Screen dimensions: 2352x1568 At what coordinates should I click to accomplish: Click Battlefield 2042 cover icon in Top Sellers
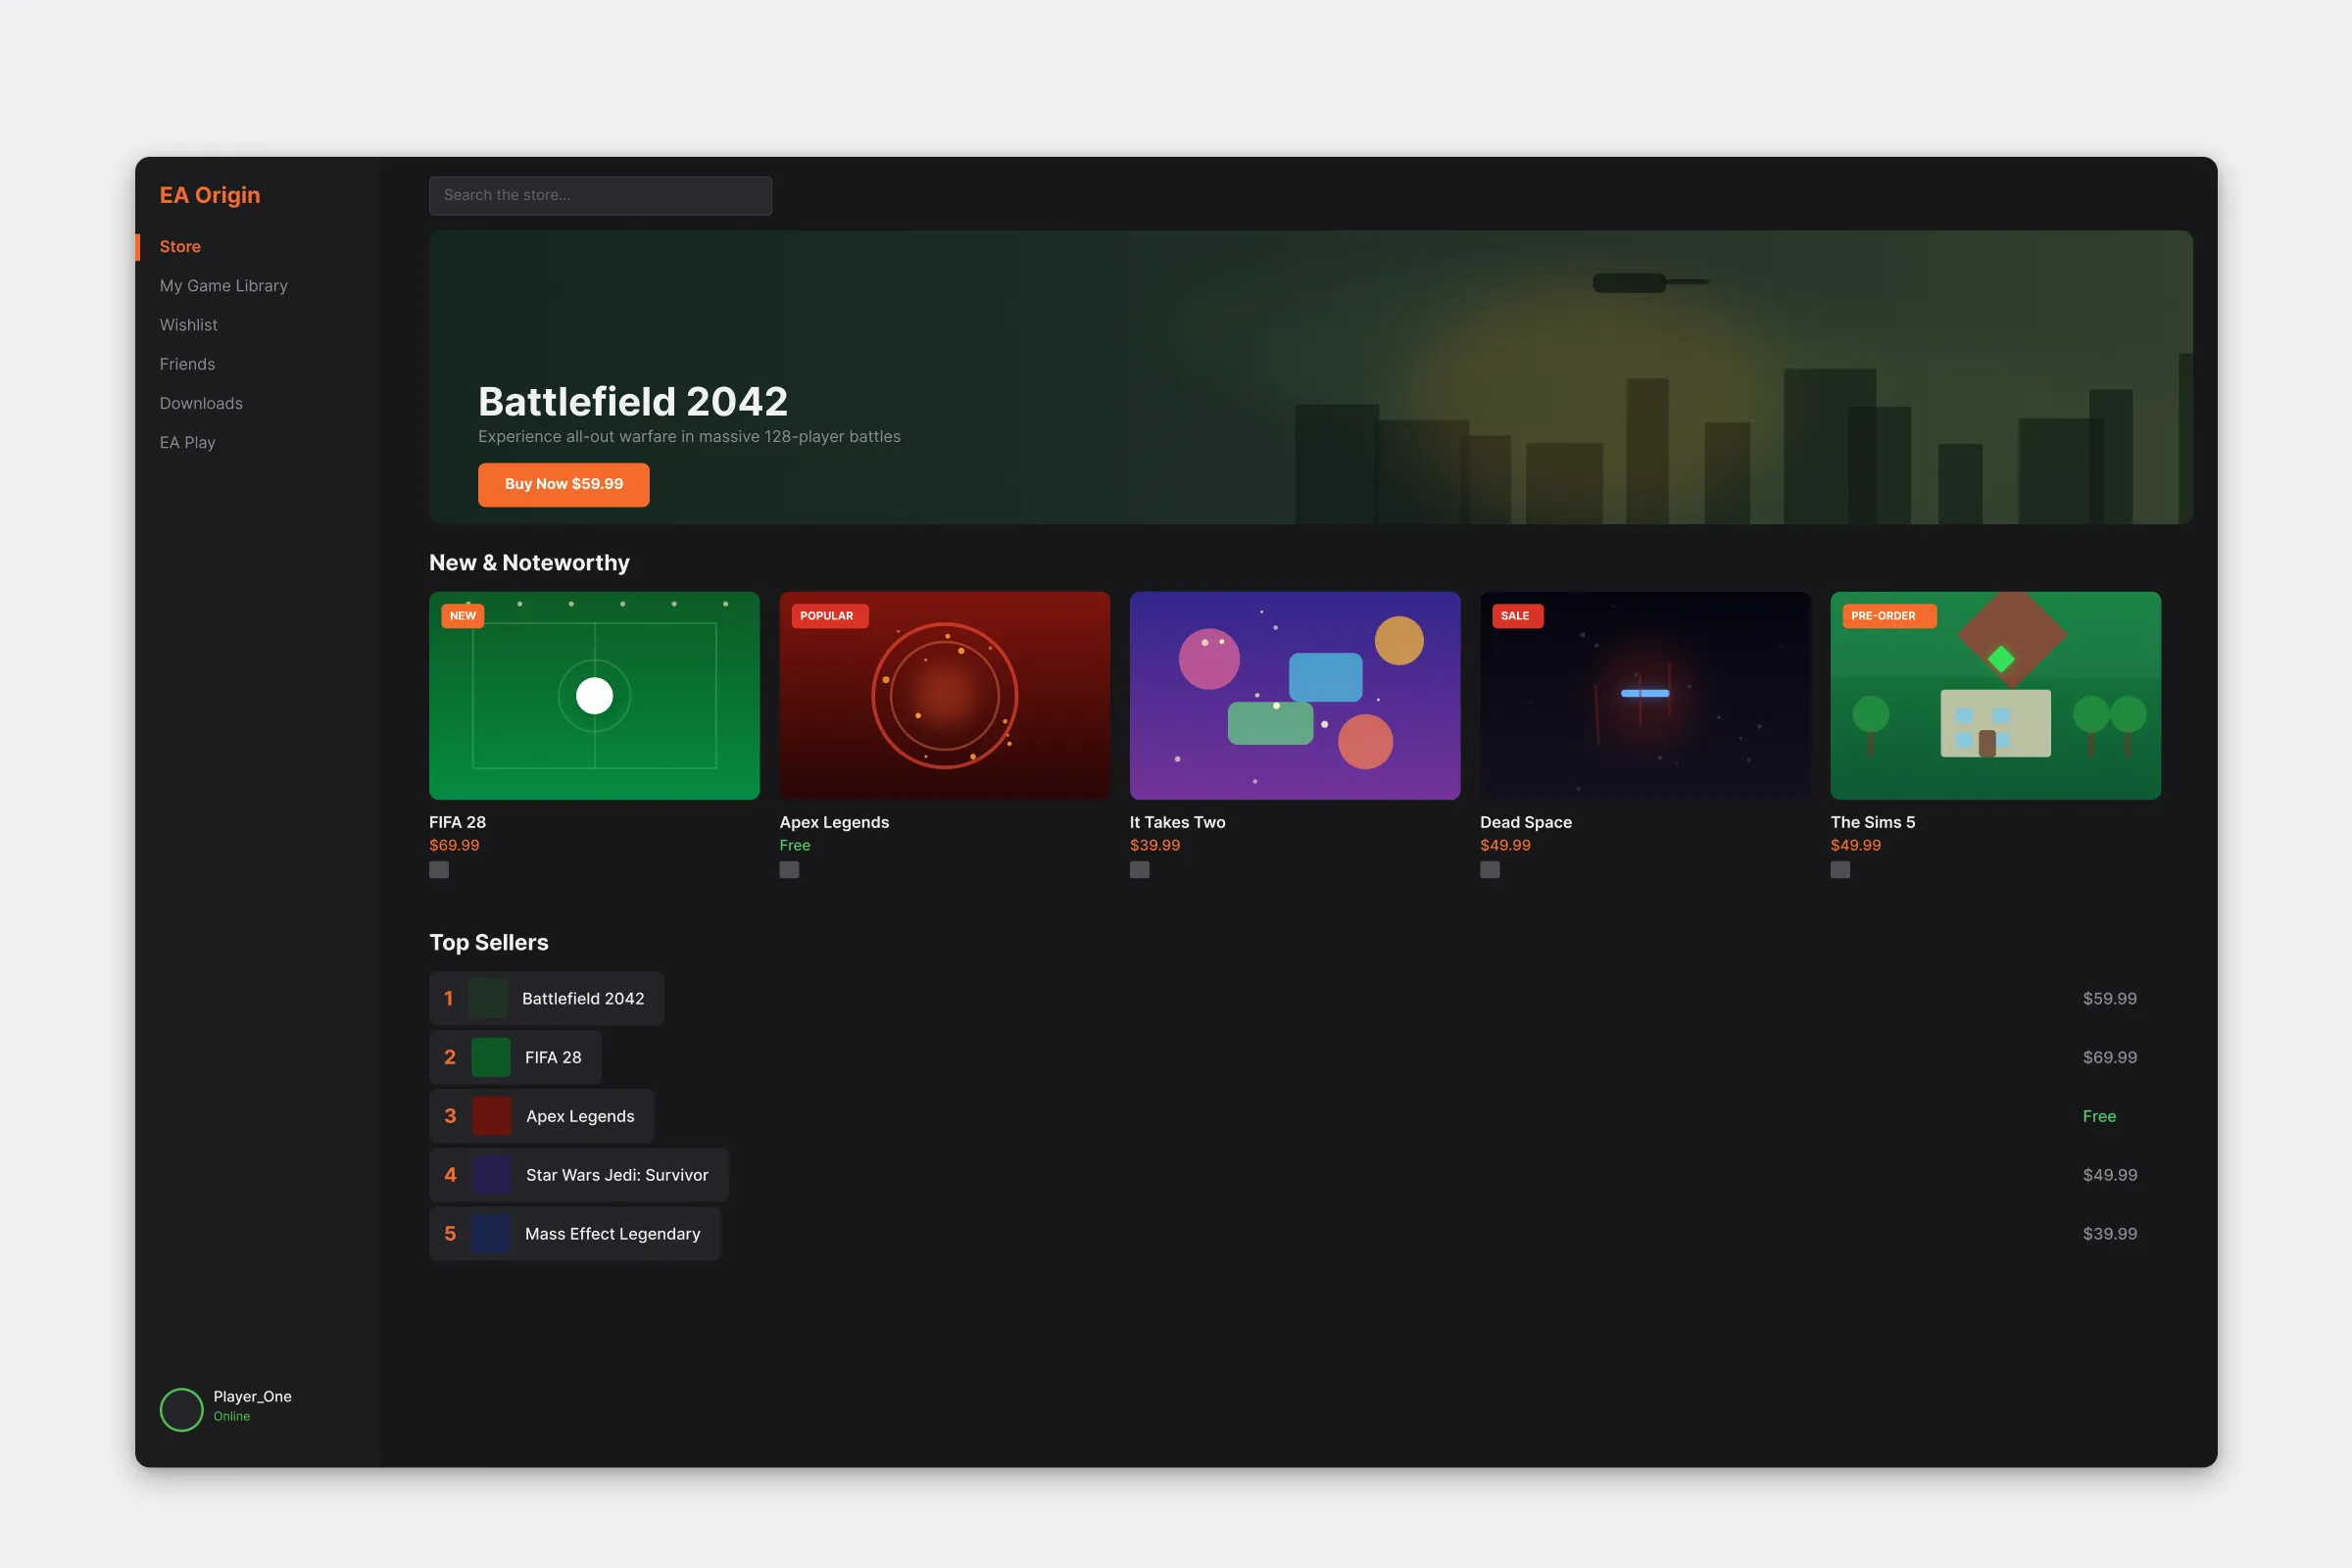point(488,998)
